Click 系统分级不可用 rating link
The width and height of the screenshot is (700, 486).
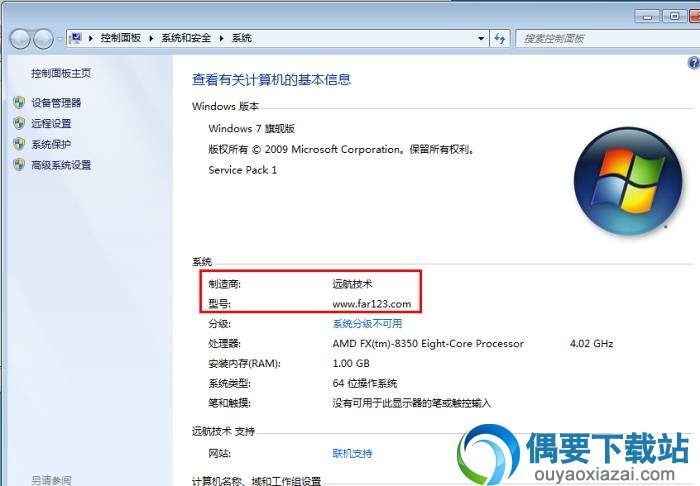click(367, 324)
